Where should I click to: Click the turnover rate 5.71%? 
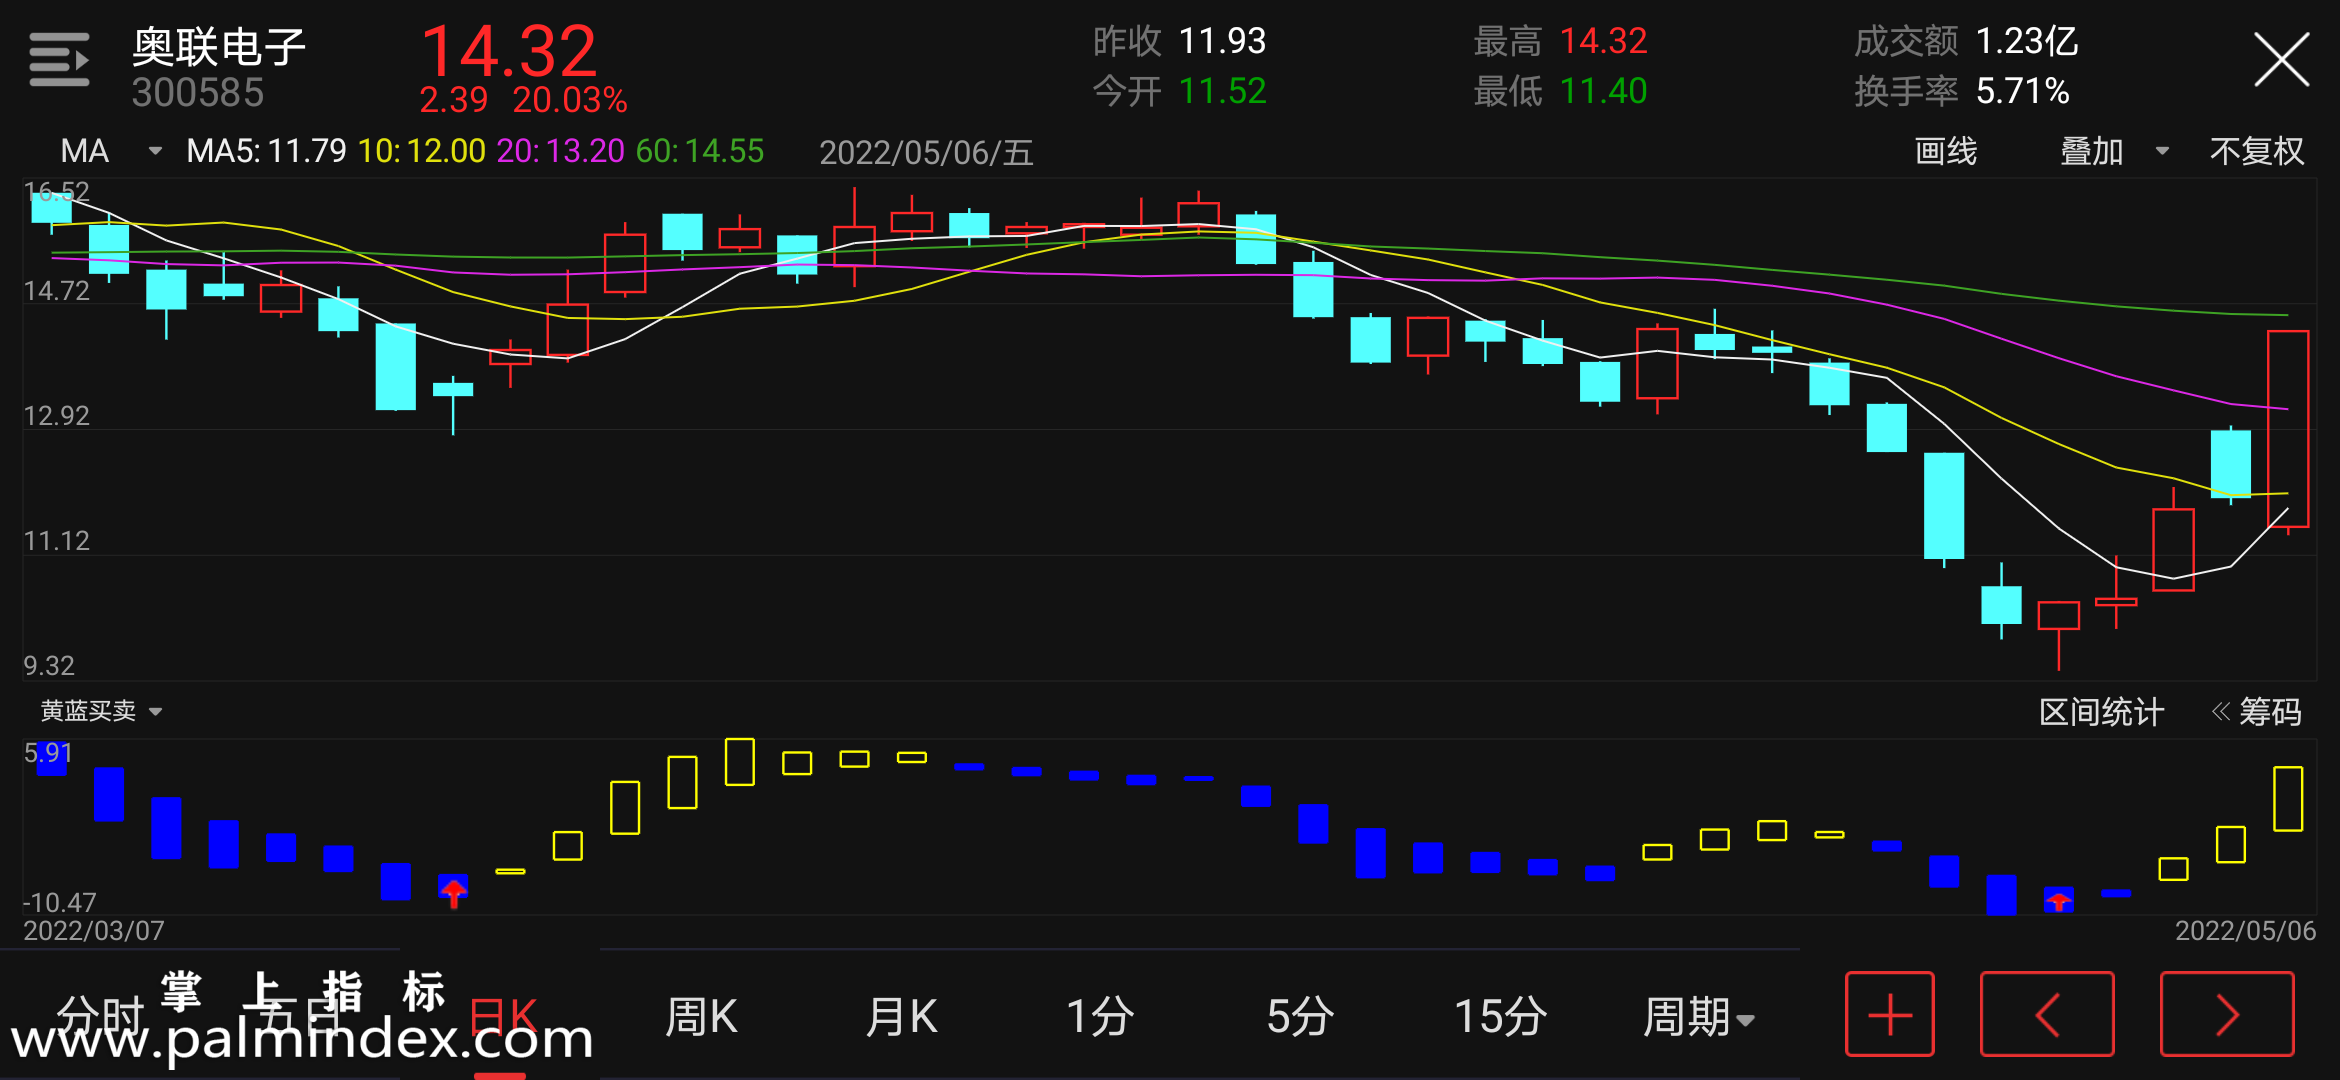pyautogui.click(x=2022, y=92)
